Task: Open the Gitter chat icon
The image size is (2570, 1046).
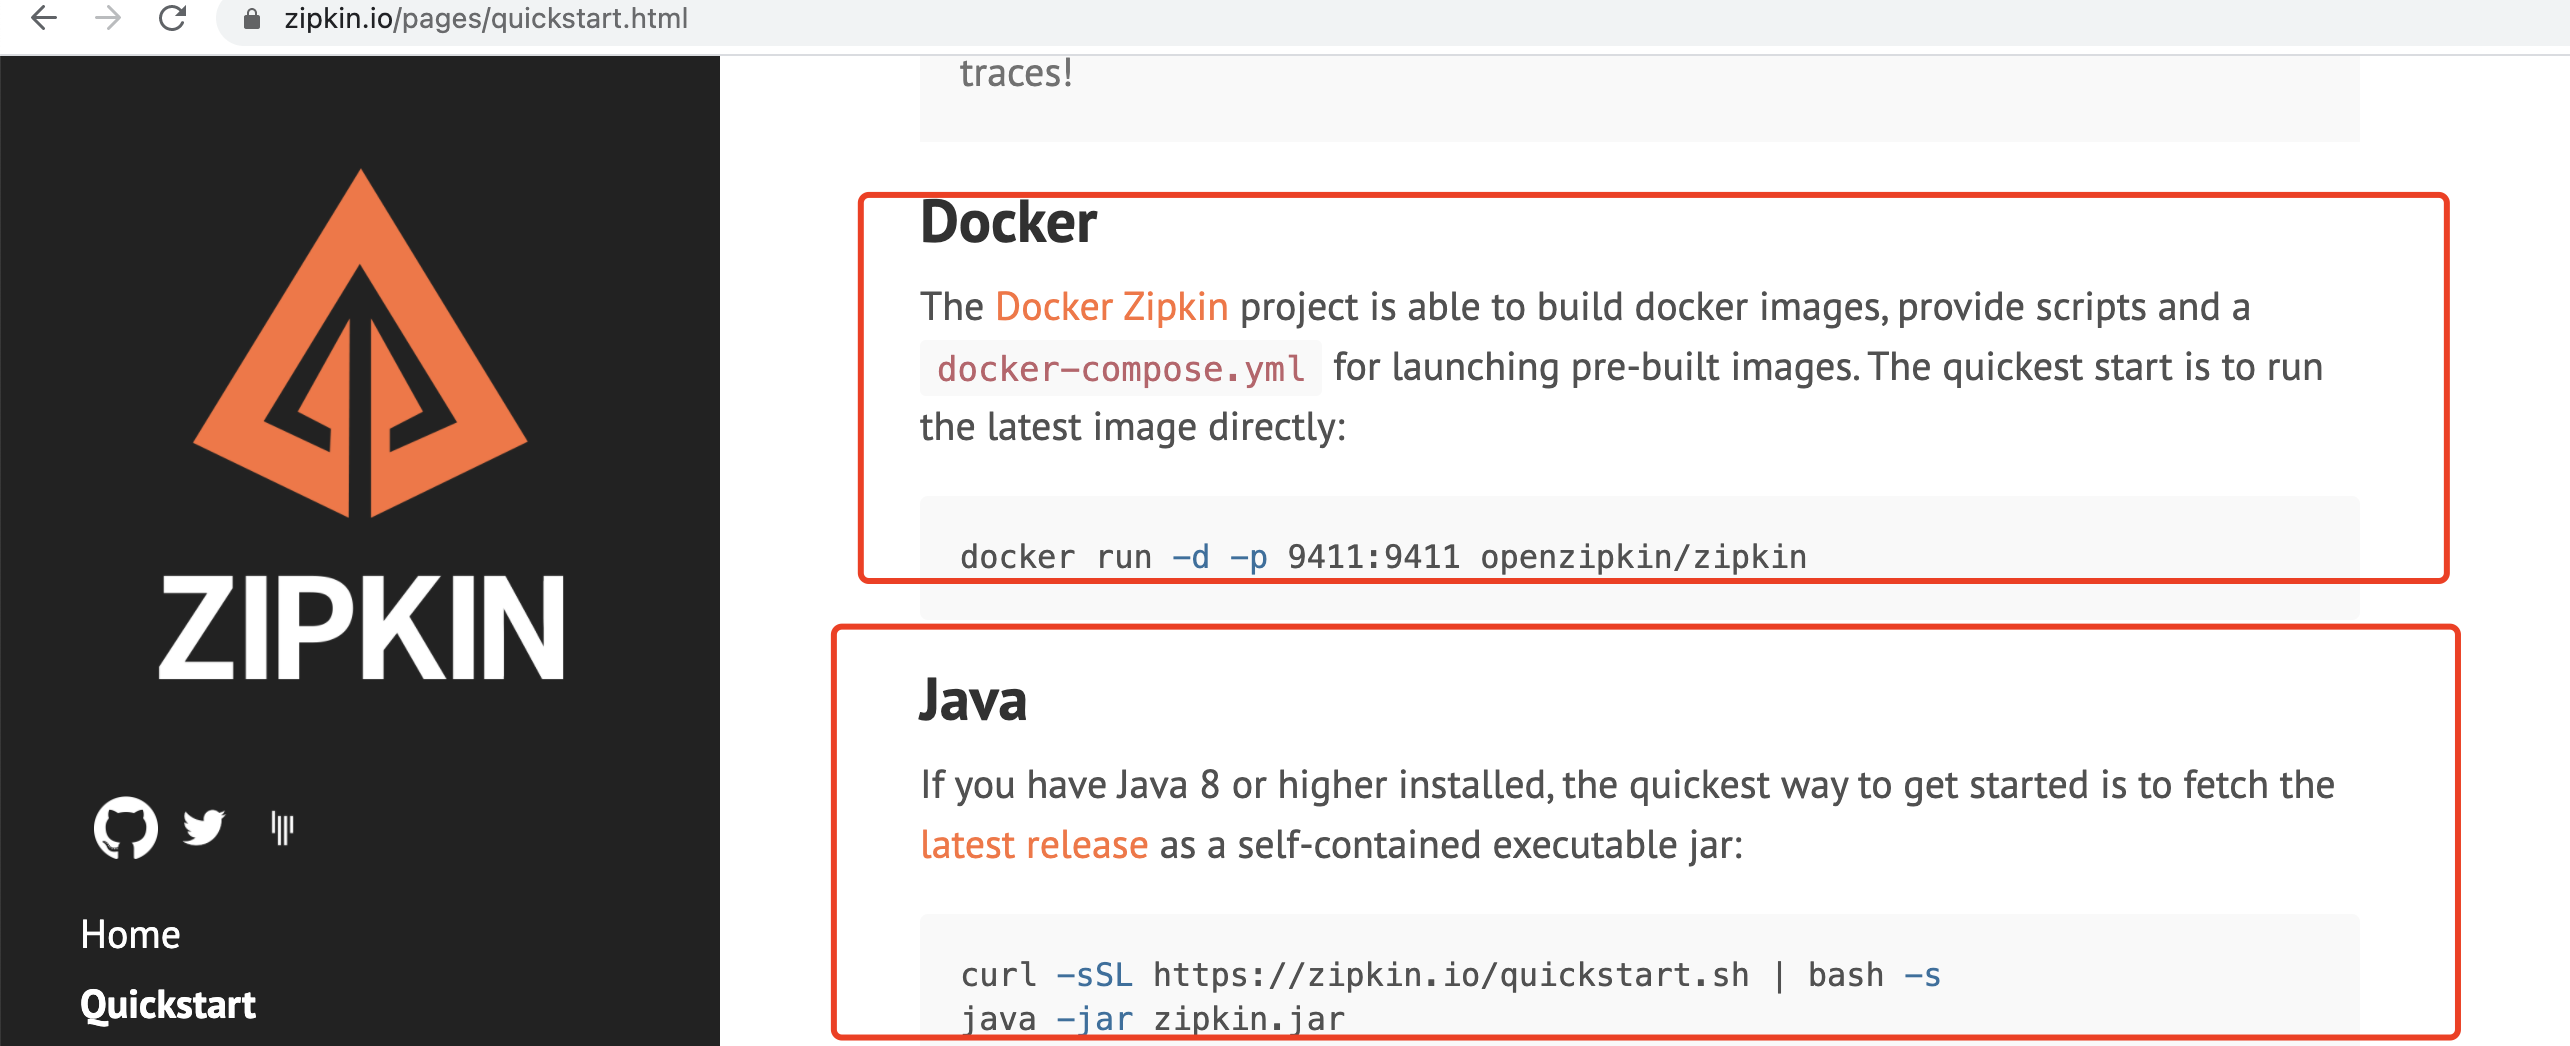Action: 283,828
